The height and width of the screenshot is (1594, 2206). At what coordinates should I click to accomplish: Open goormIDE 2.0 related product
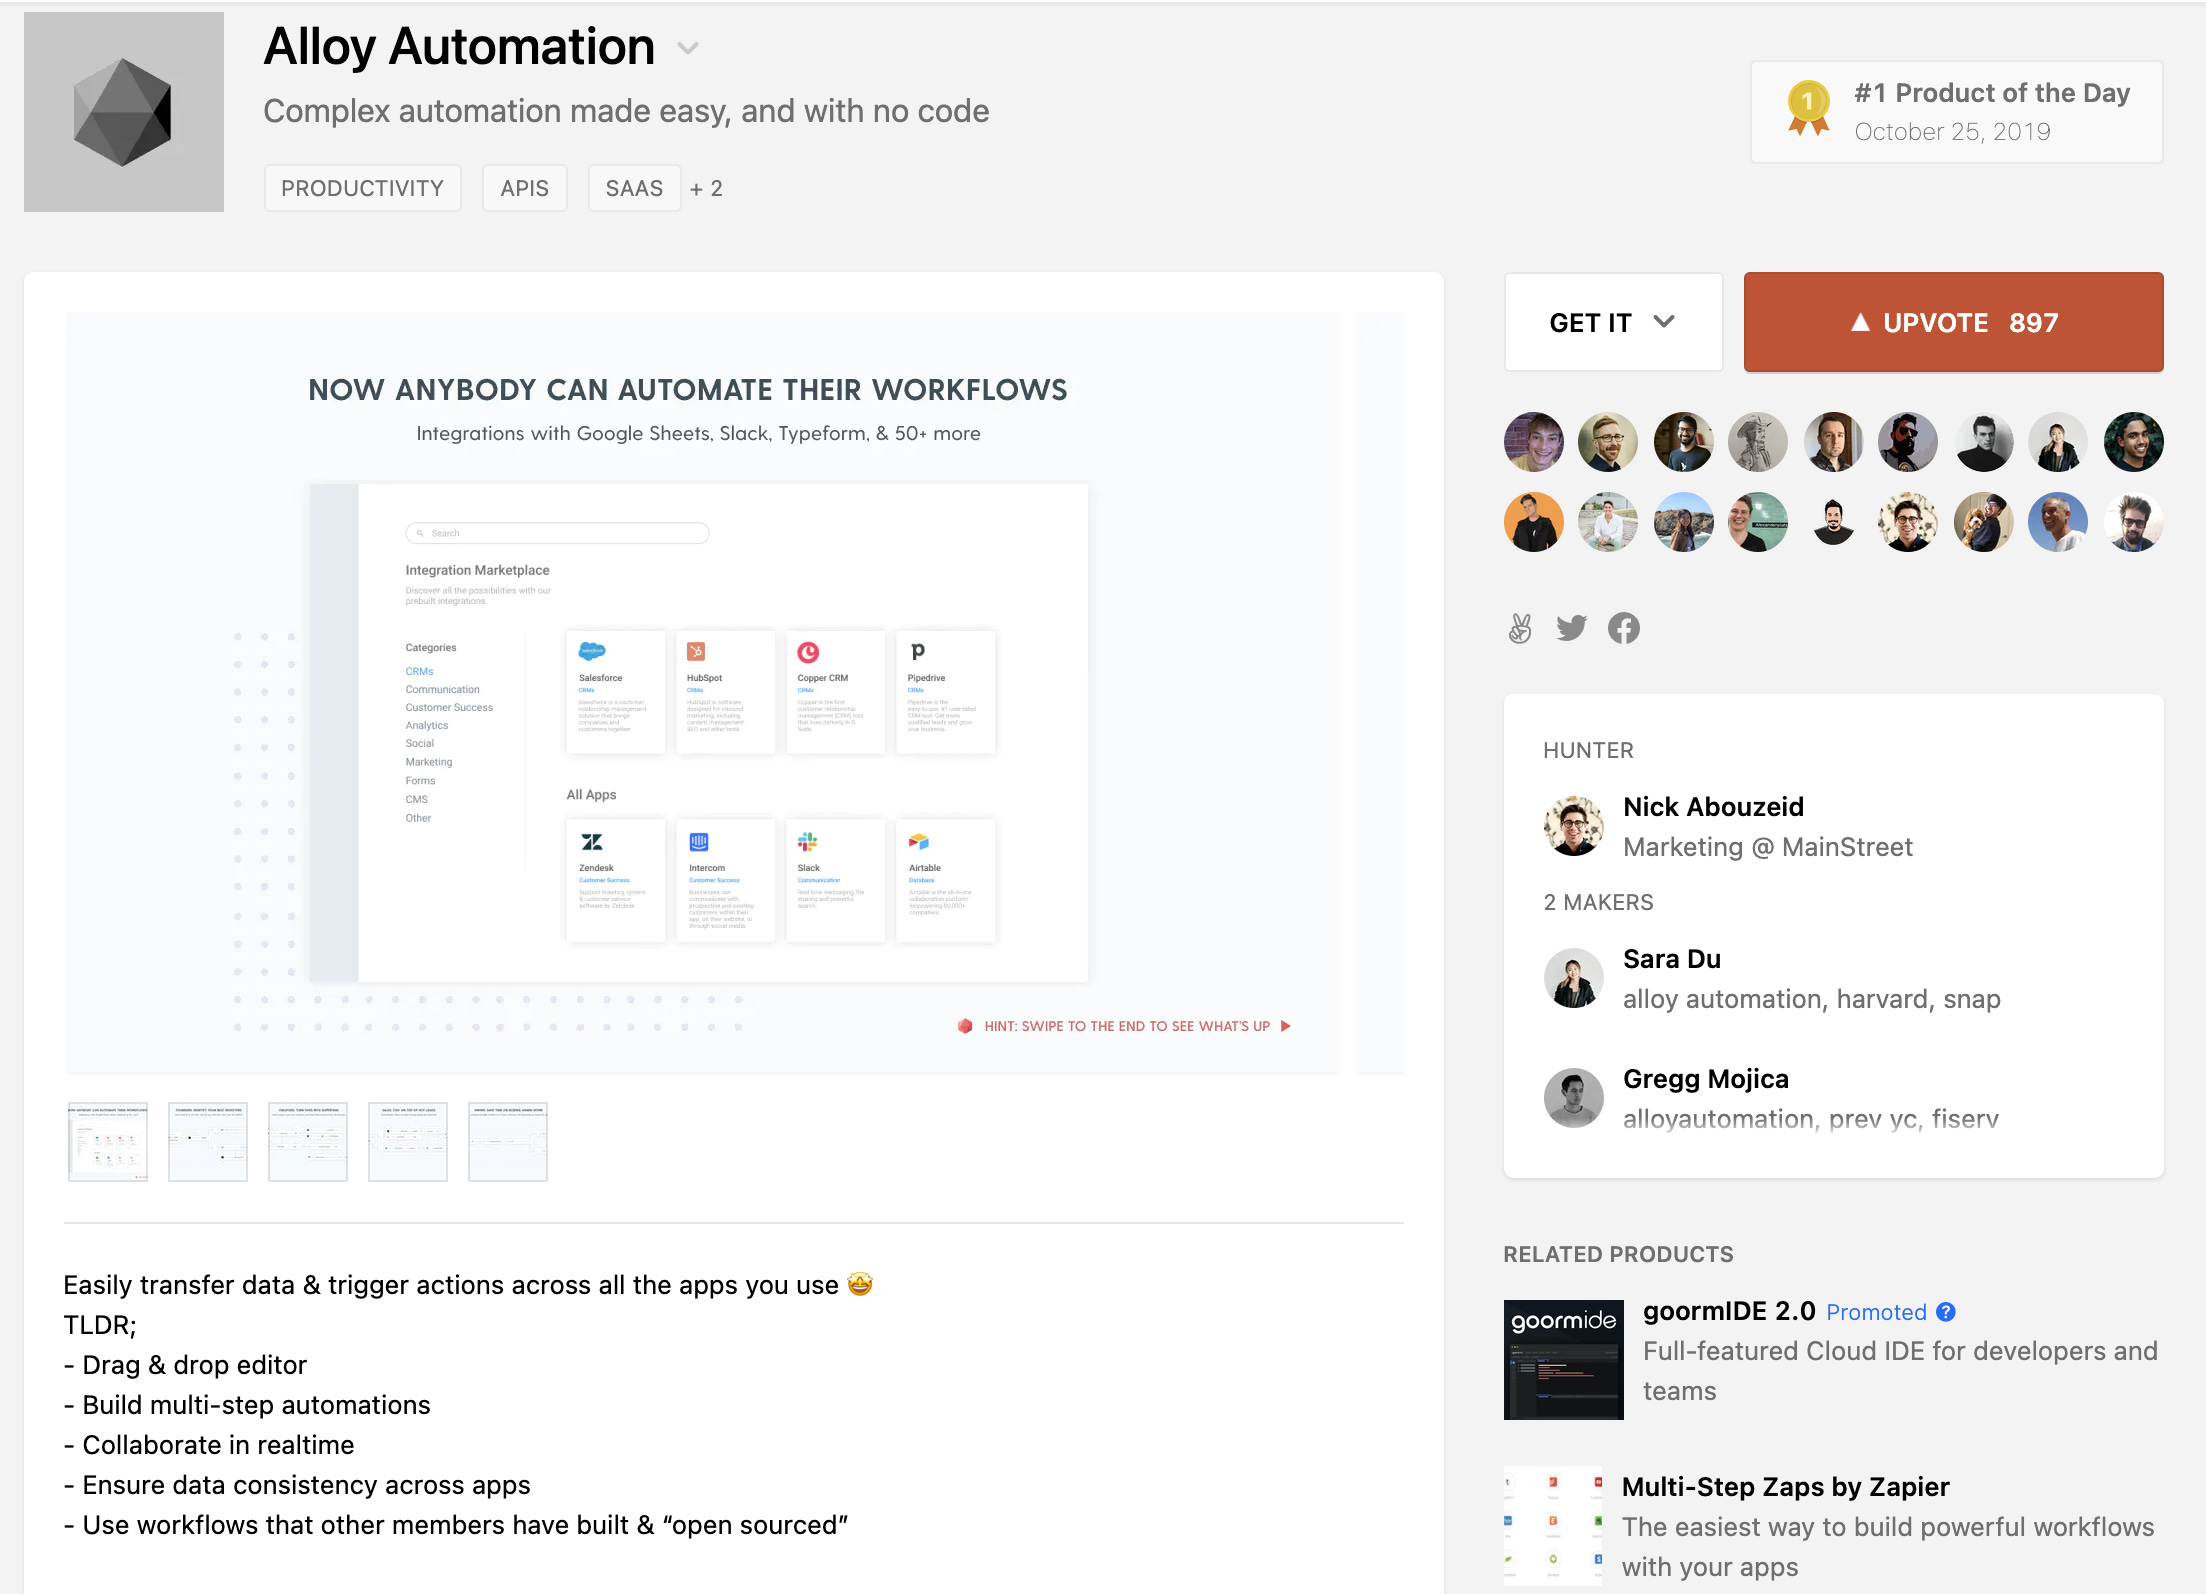click(1729, 1311)
